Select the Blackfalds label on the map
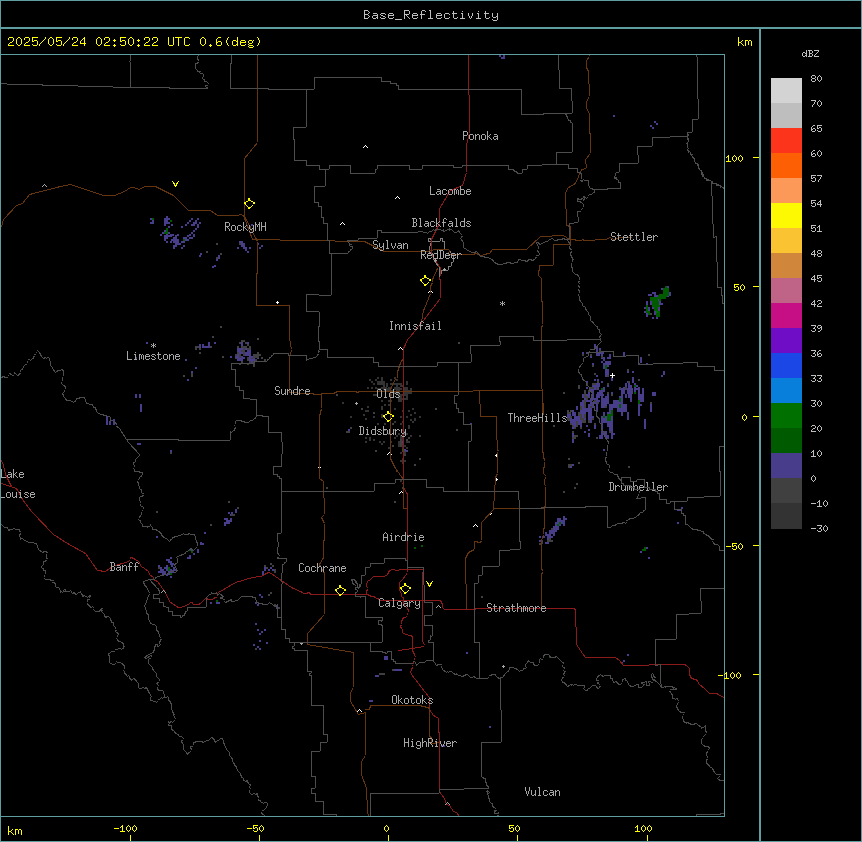The width and height of the screenshot is (862, 842). pos(441,223)
